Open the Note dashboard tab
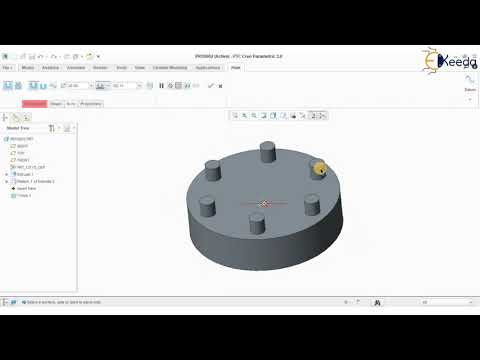 coord(71,104)
